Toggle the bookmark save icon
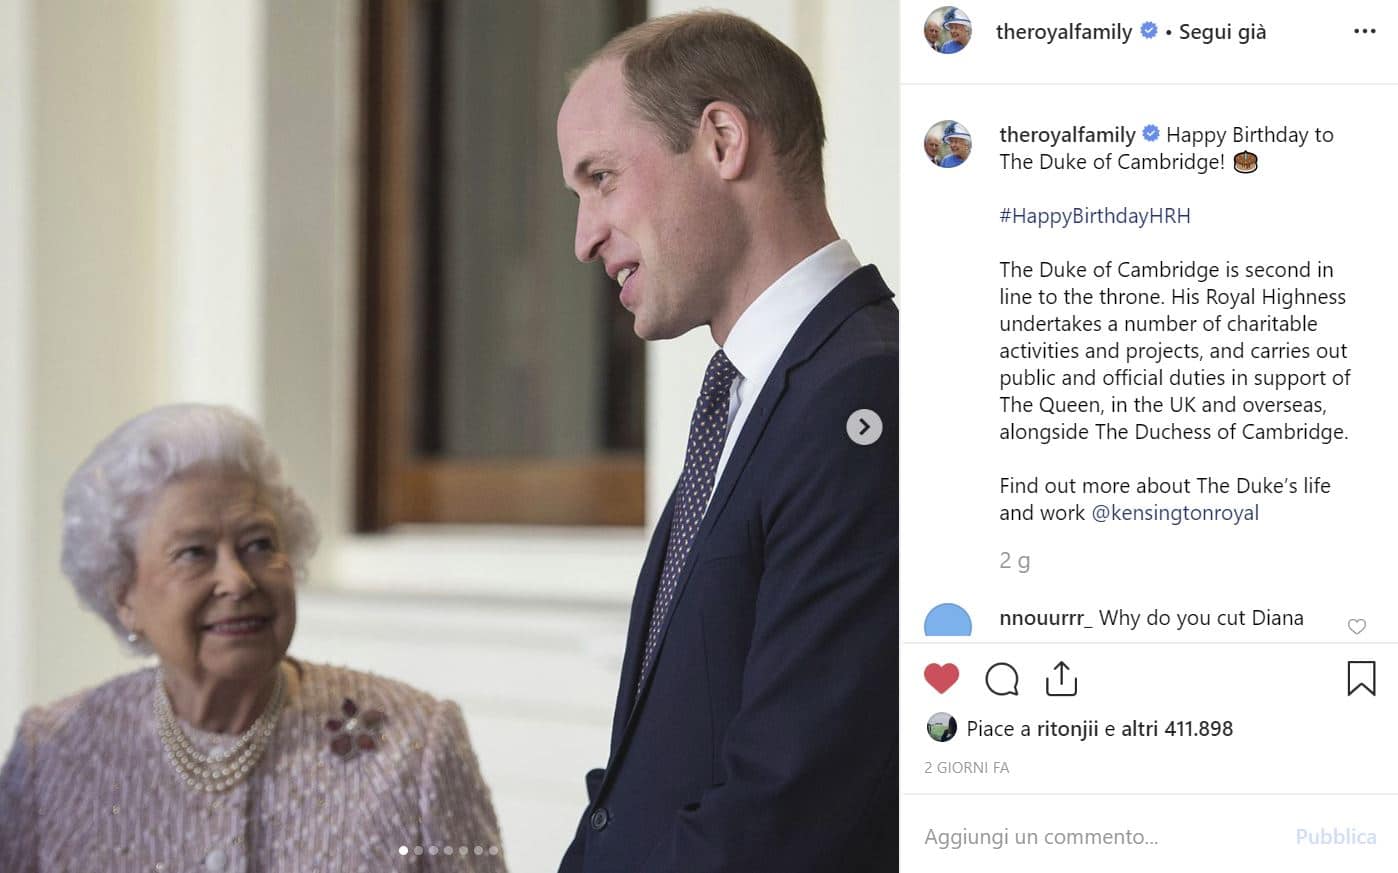 tap(1361, 678)
